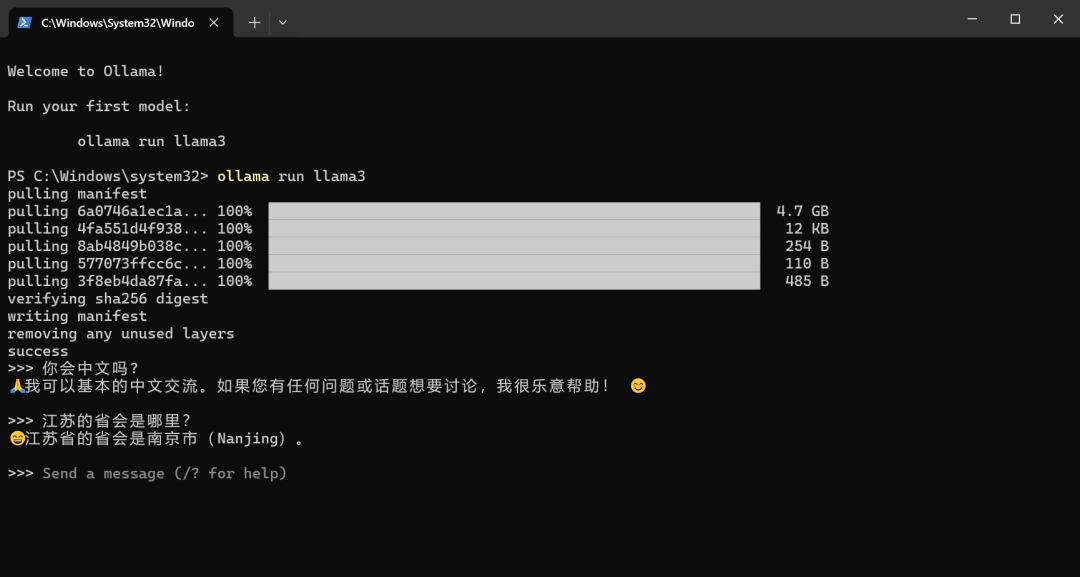This screenshot has height=577, width=1080.
Task: Click the smiling emoji ending the first reply
Action: (638, 386)
